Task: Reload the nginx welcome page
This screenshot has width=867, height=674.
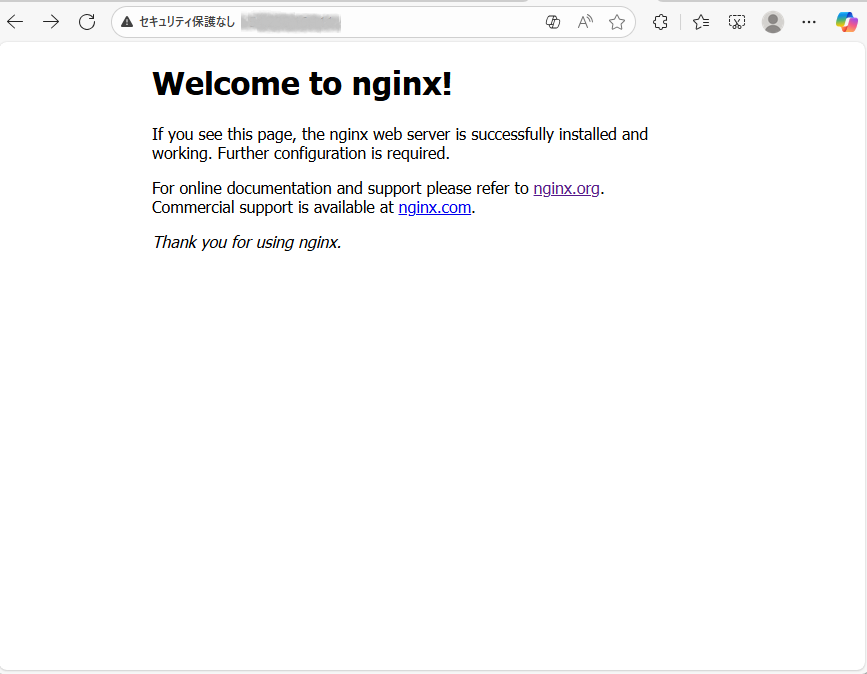Action: [x=87, y=22]
